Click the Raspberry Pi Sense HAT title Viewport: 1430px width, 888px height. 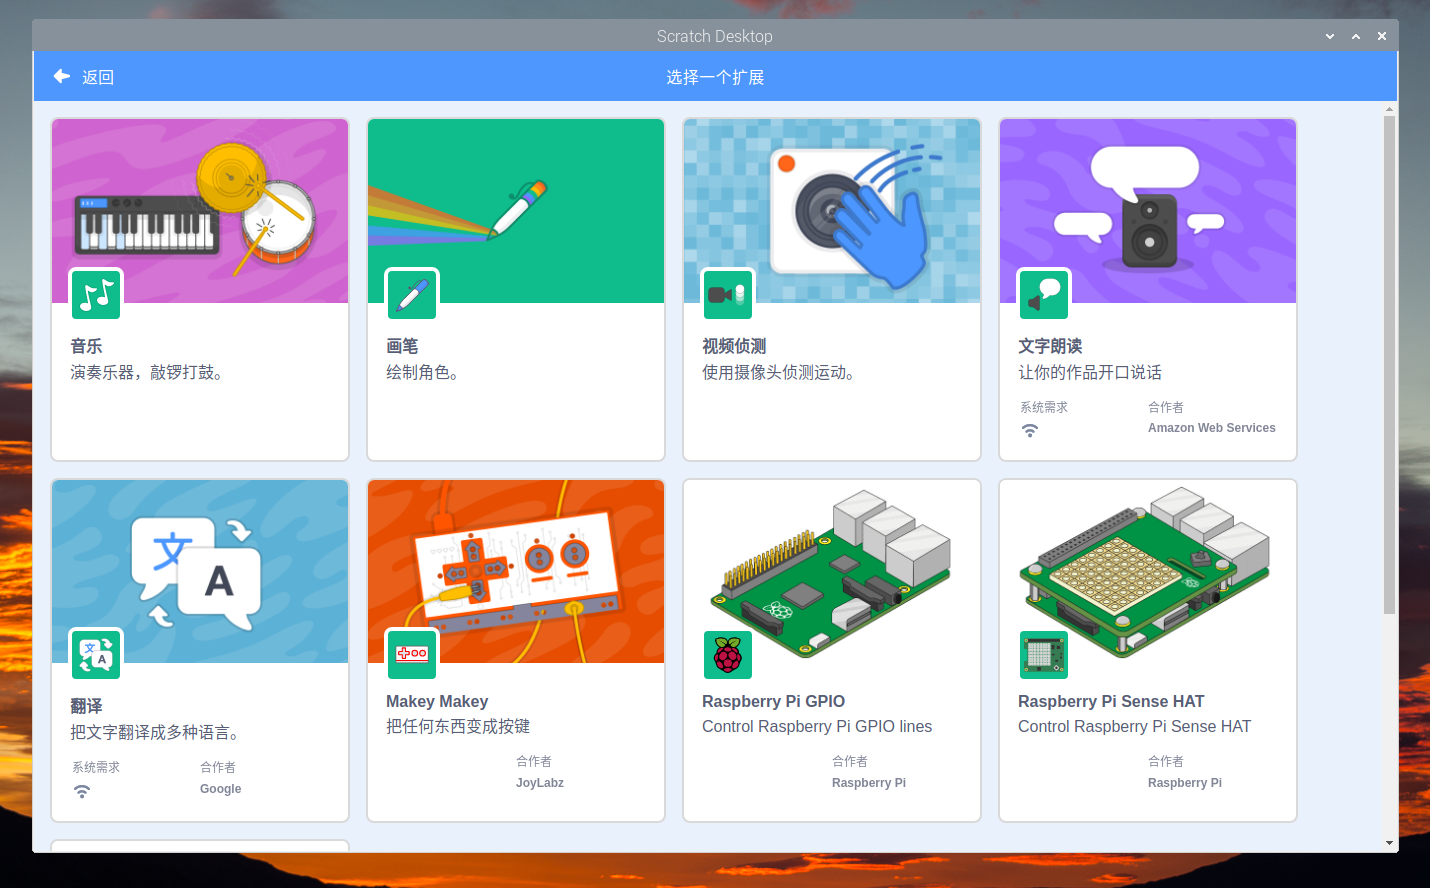(1111, 701)
